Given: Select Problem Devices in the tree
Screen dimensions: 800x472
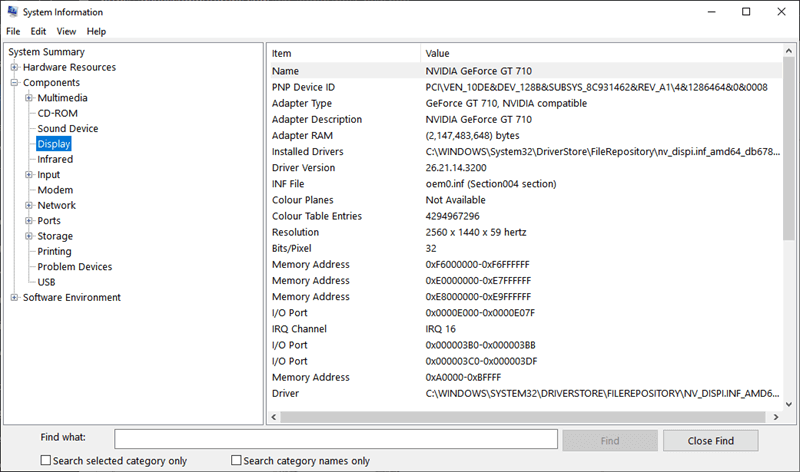Looking at the screenshot, I should pyautogui.click(x=74, y=266).
